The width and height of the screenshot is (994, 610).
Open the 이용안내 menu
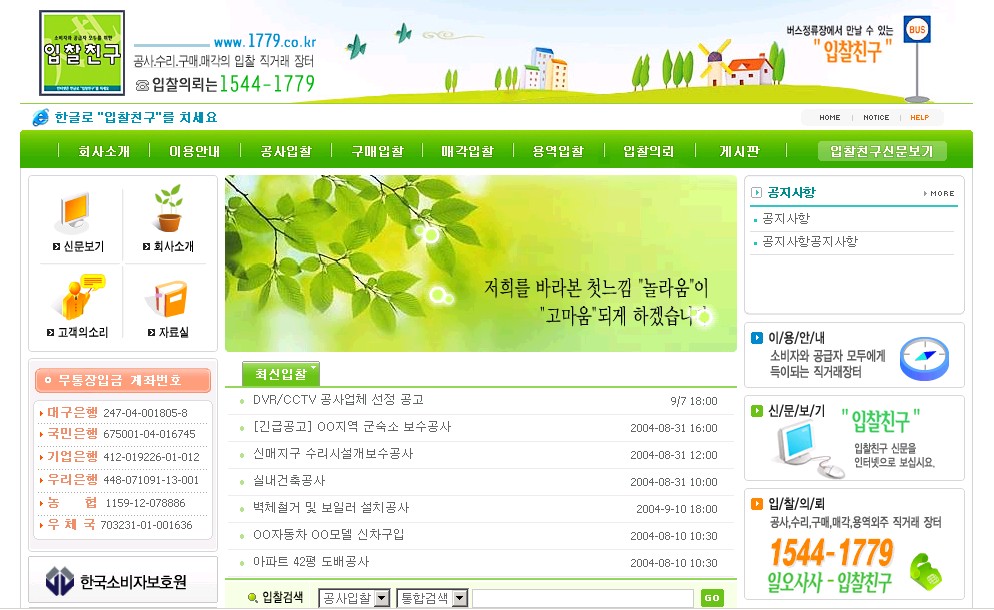[x=195, y=151]
